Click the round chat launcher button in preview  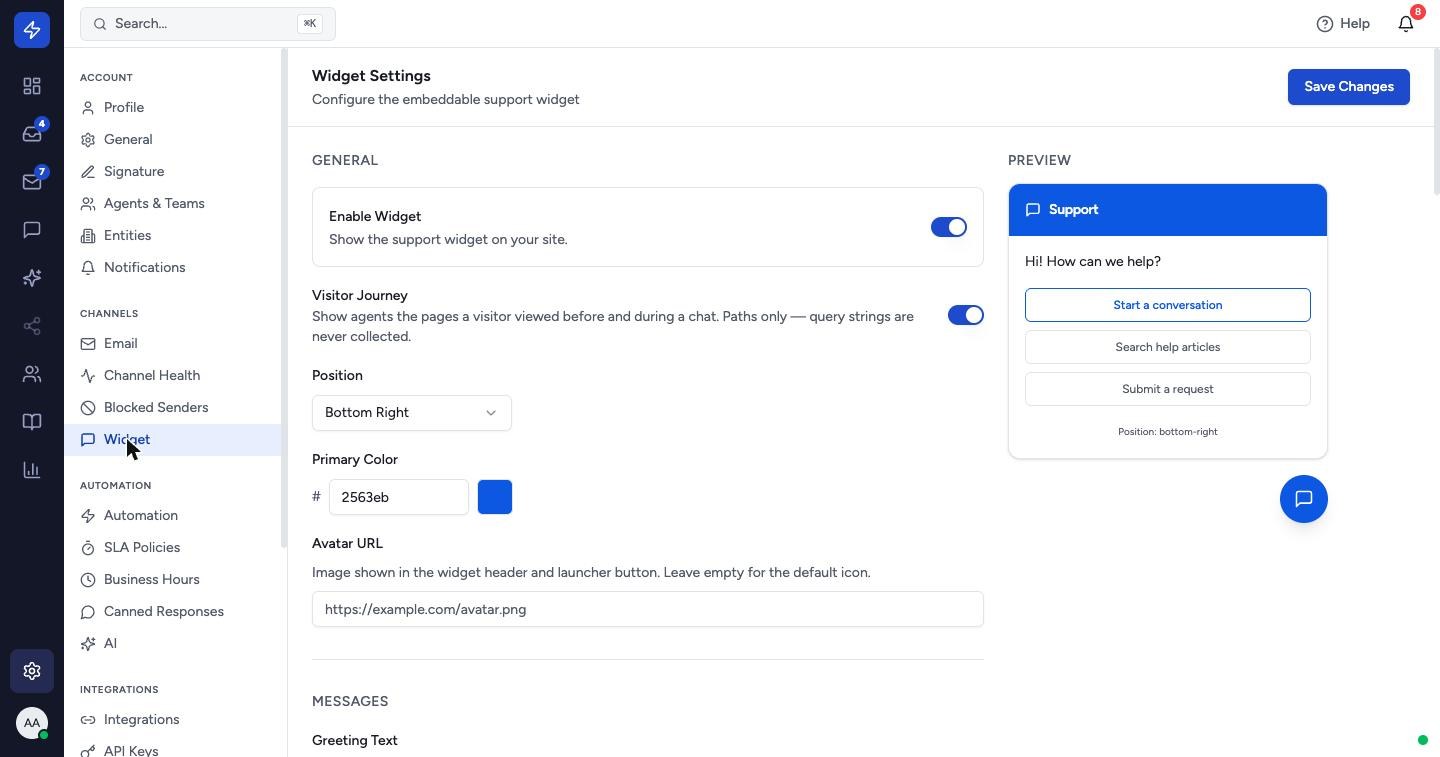coord(1304,499)
